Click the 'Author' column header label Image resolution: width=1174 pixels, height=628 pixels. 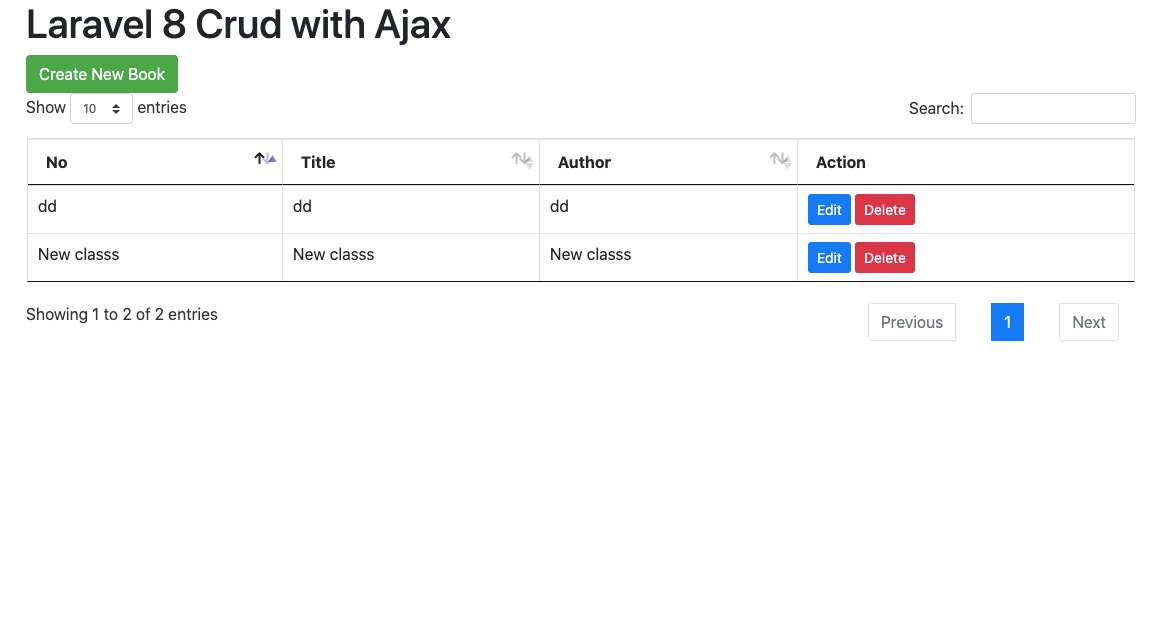coord(584,162)
